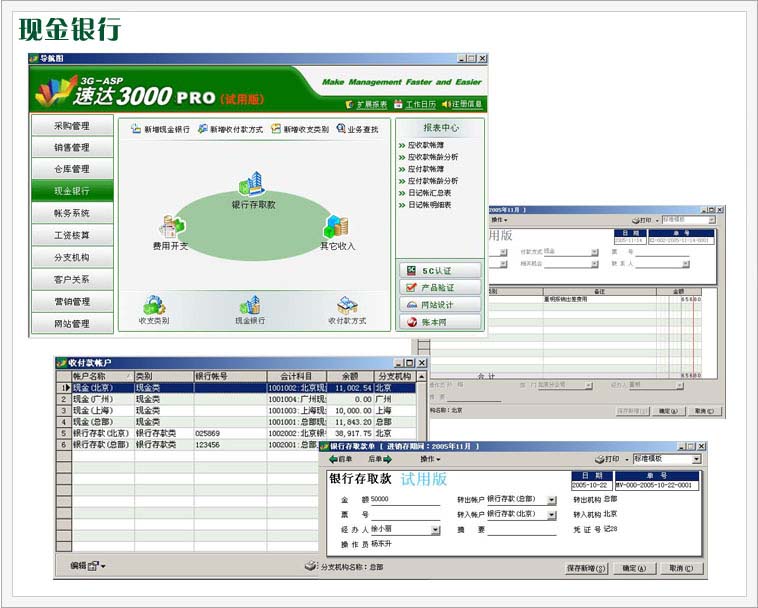758x608 pixels.
Task: Open 操作 menu in background expense window
Action: coord(499,220)
